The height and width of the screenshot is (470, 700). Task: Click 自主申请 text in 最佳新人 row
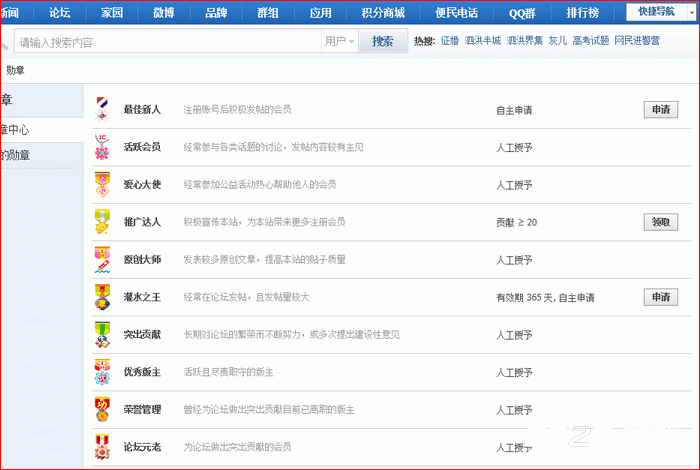pyautogui.click(x=514, y=110)
